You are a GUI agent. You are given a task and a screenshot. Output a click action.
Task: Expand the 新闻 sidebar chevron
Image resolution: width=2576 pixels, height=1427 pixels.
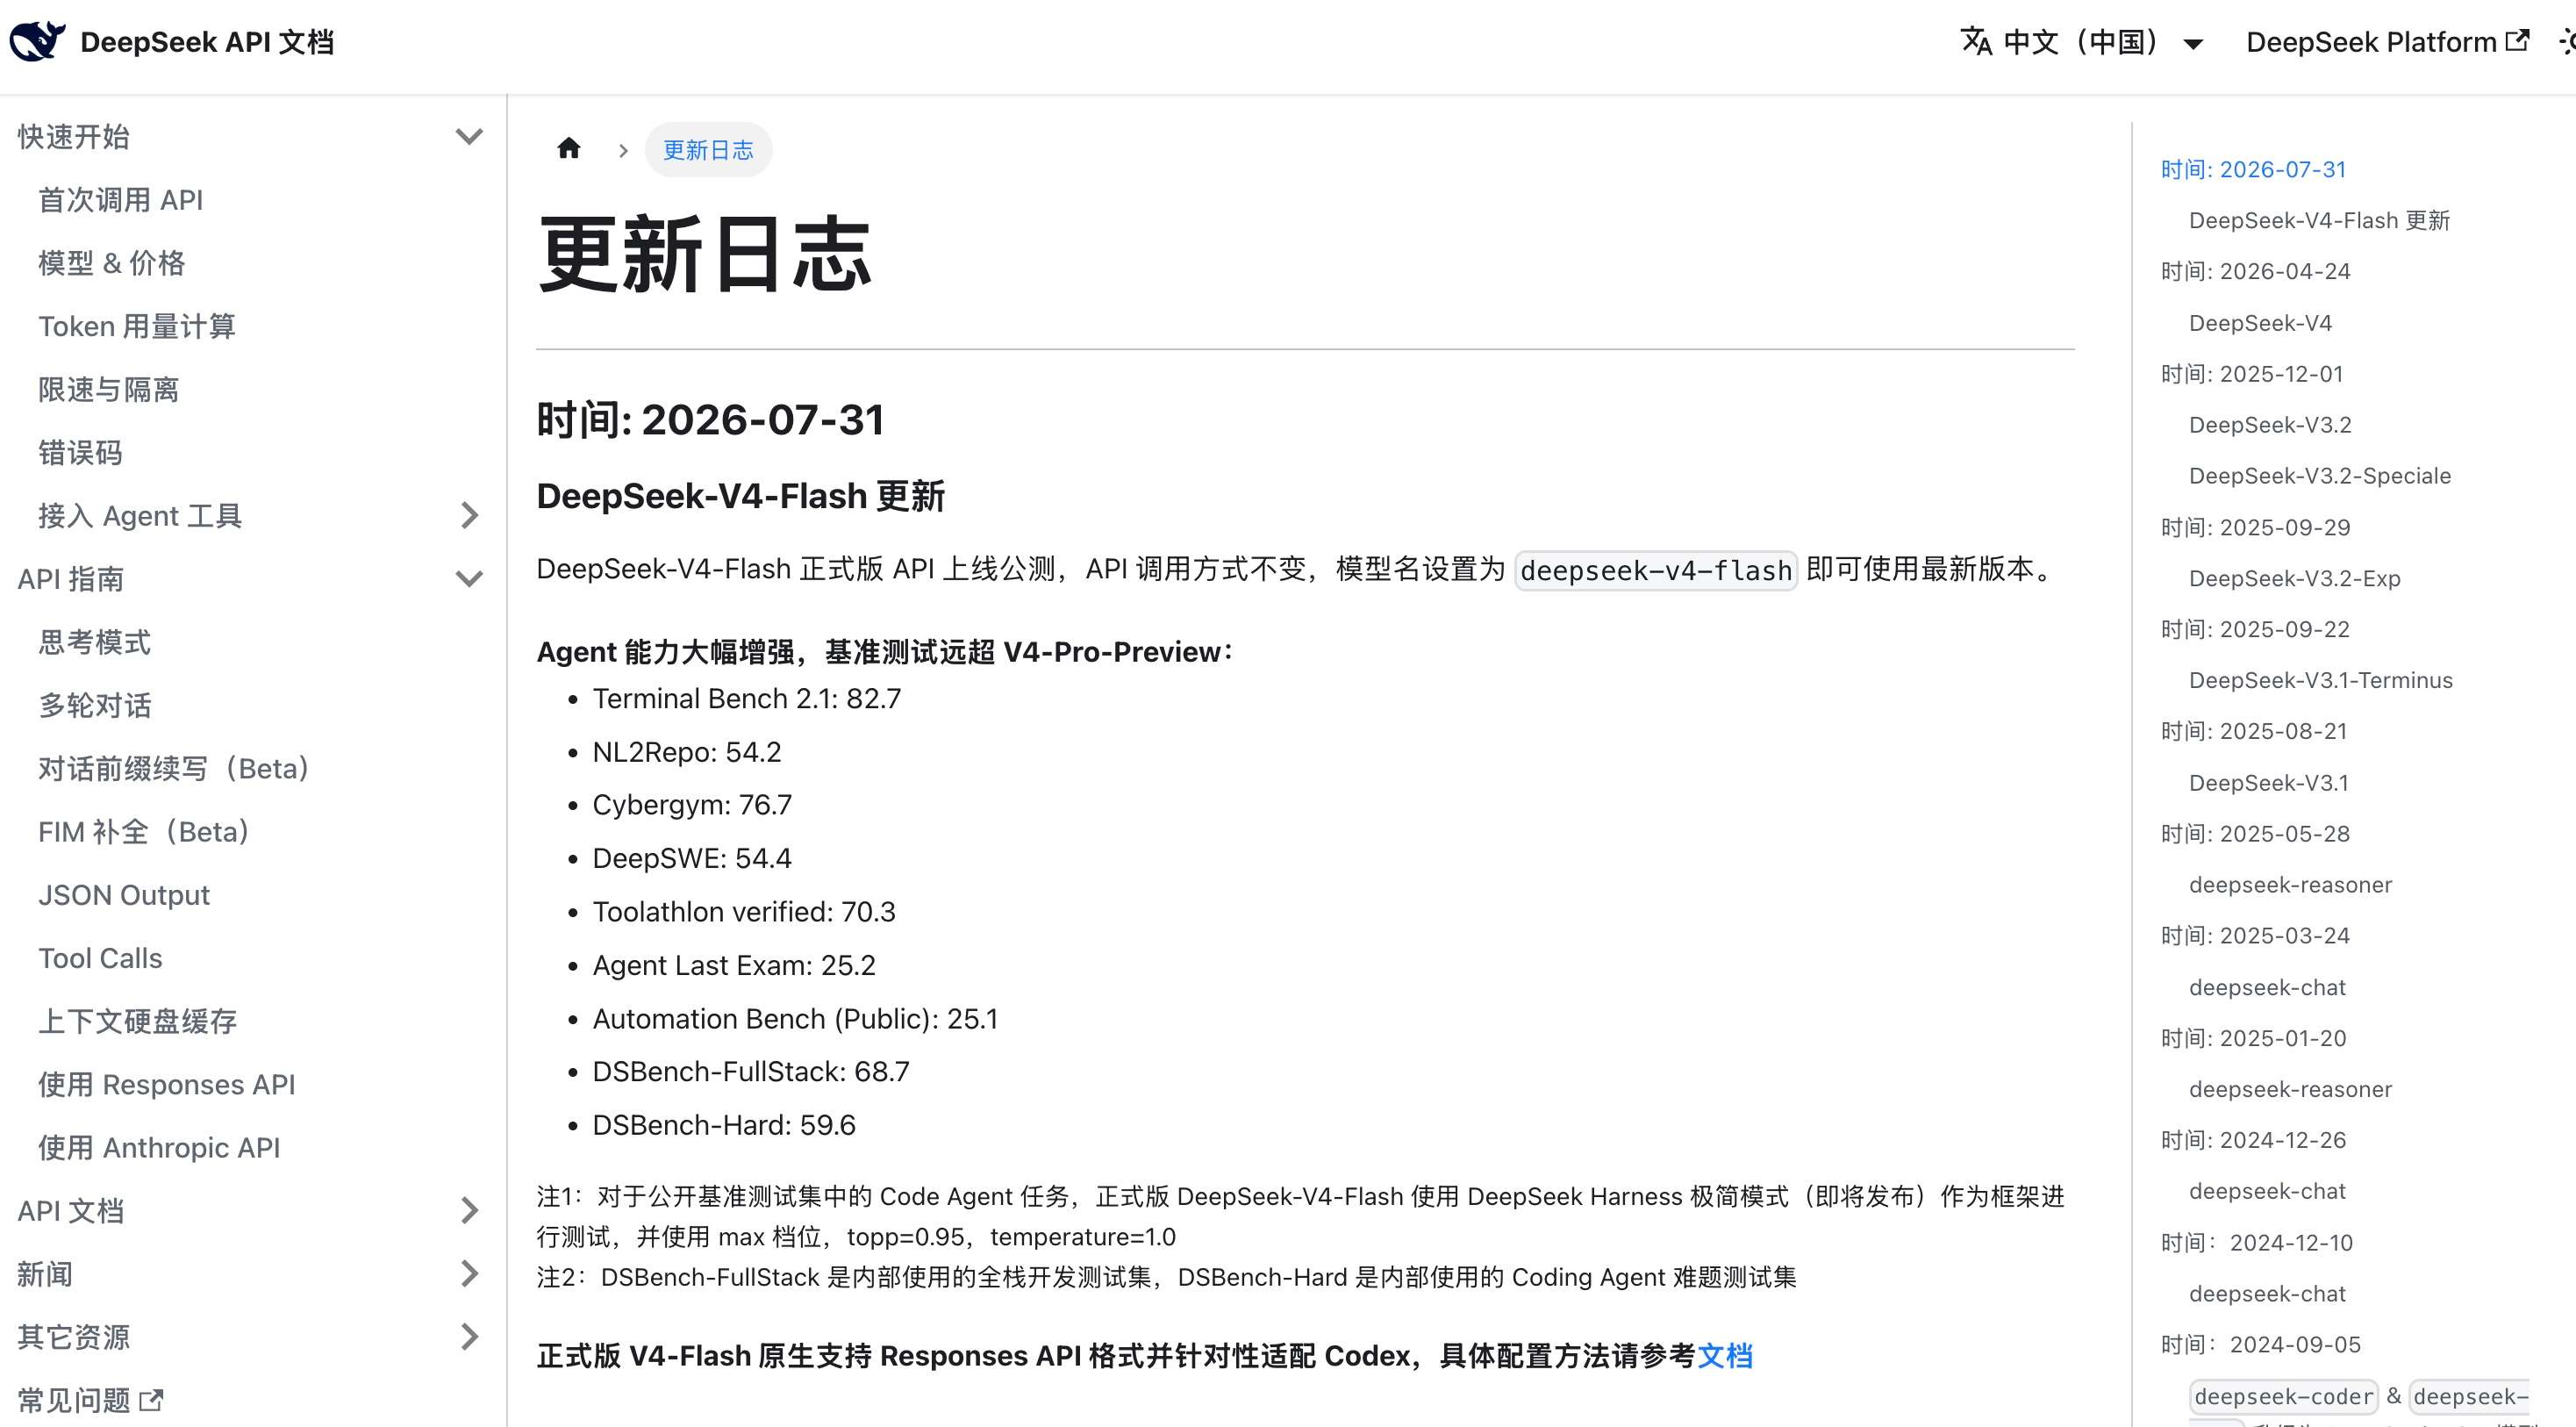[469, 1274]
